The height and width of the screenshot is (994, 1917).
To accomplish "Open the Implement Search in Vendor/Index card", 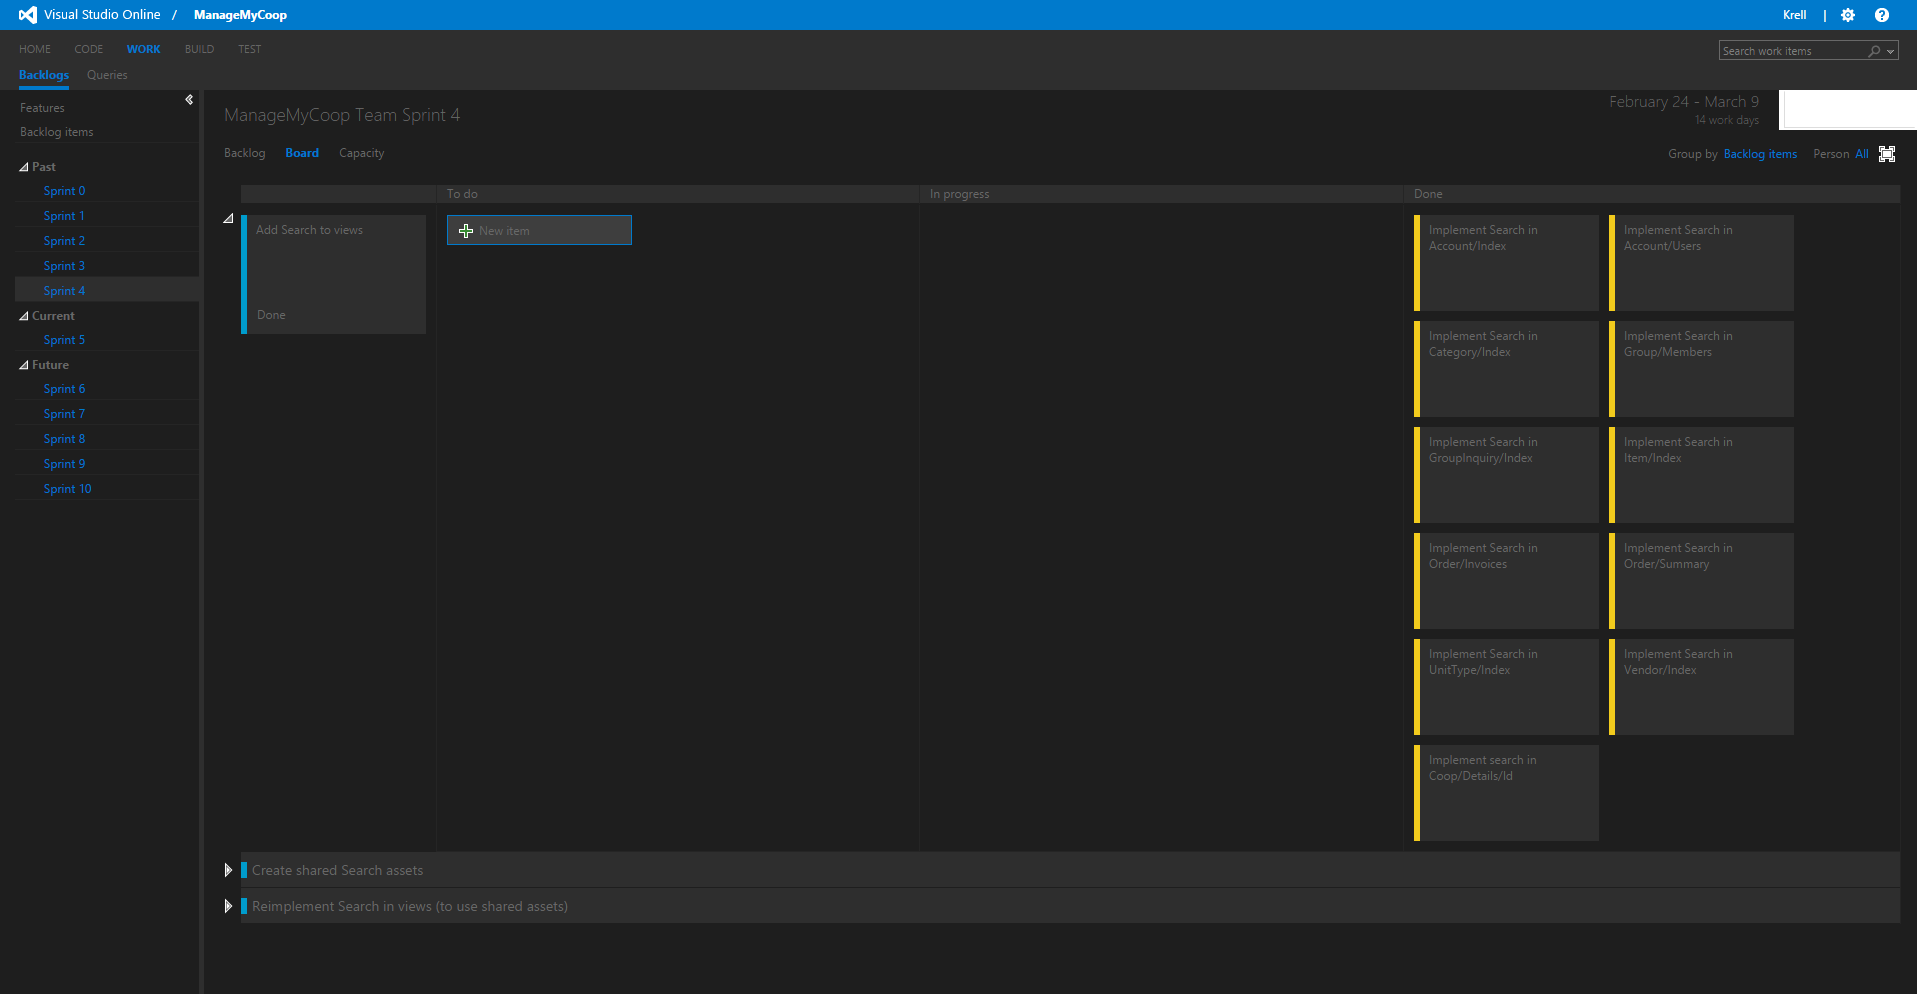I will 1700,686.
